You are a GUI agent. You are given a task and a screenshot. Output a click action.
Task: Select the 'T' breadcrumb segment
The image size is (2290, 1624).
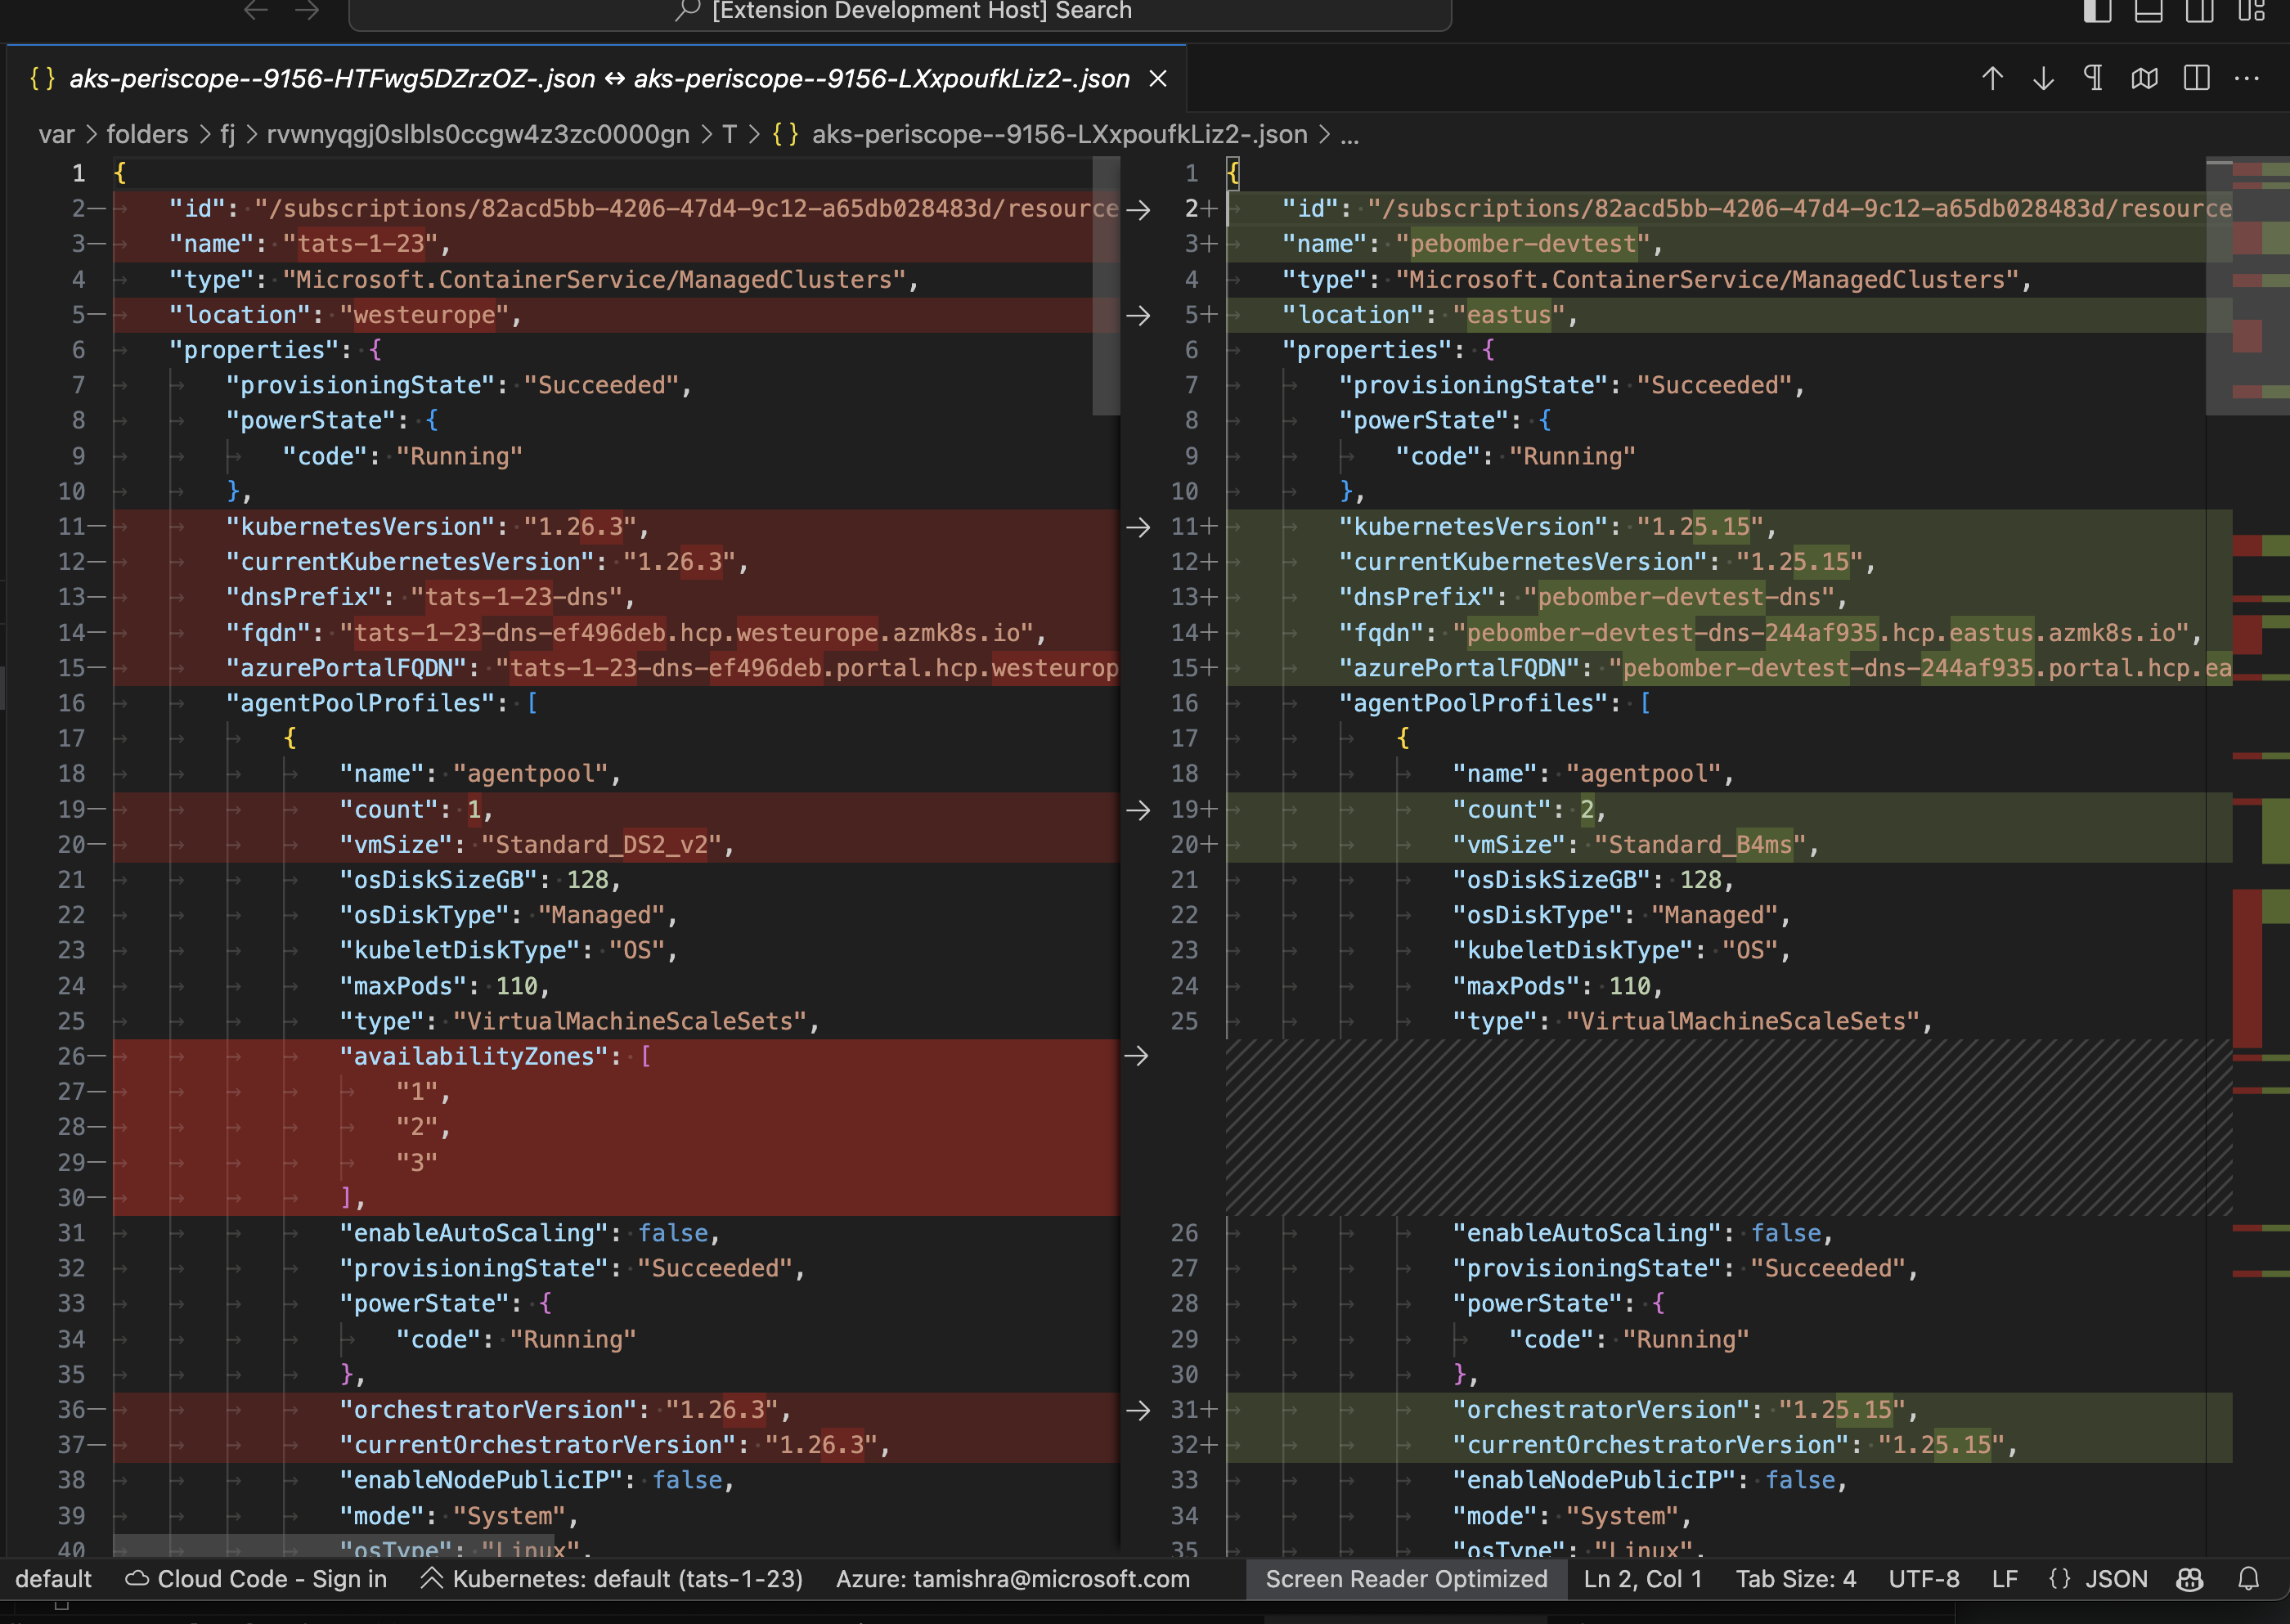tap(729, 134)
